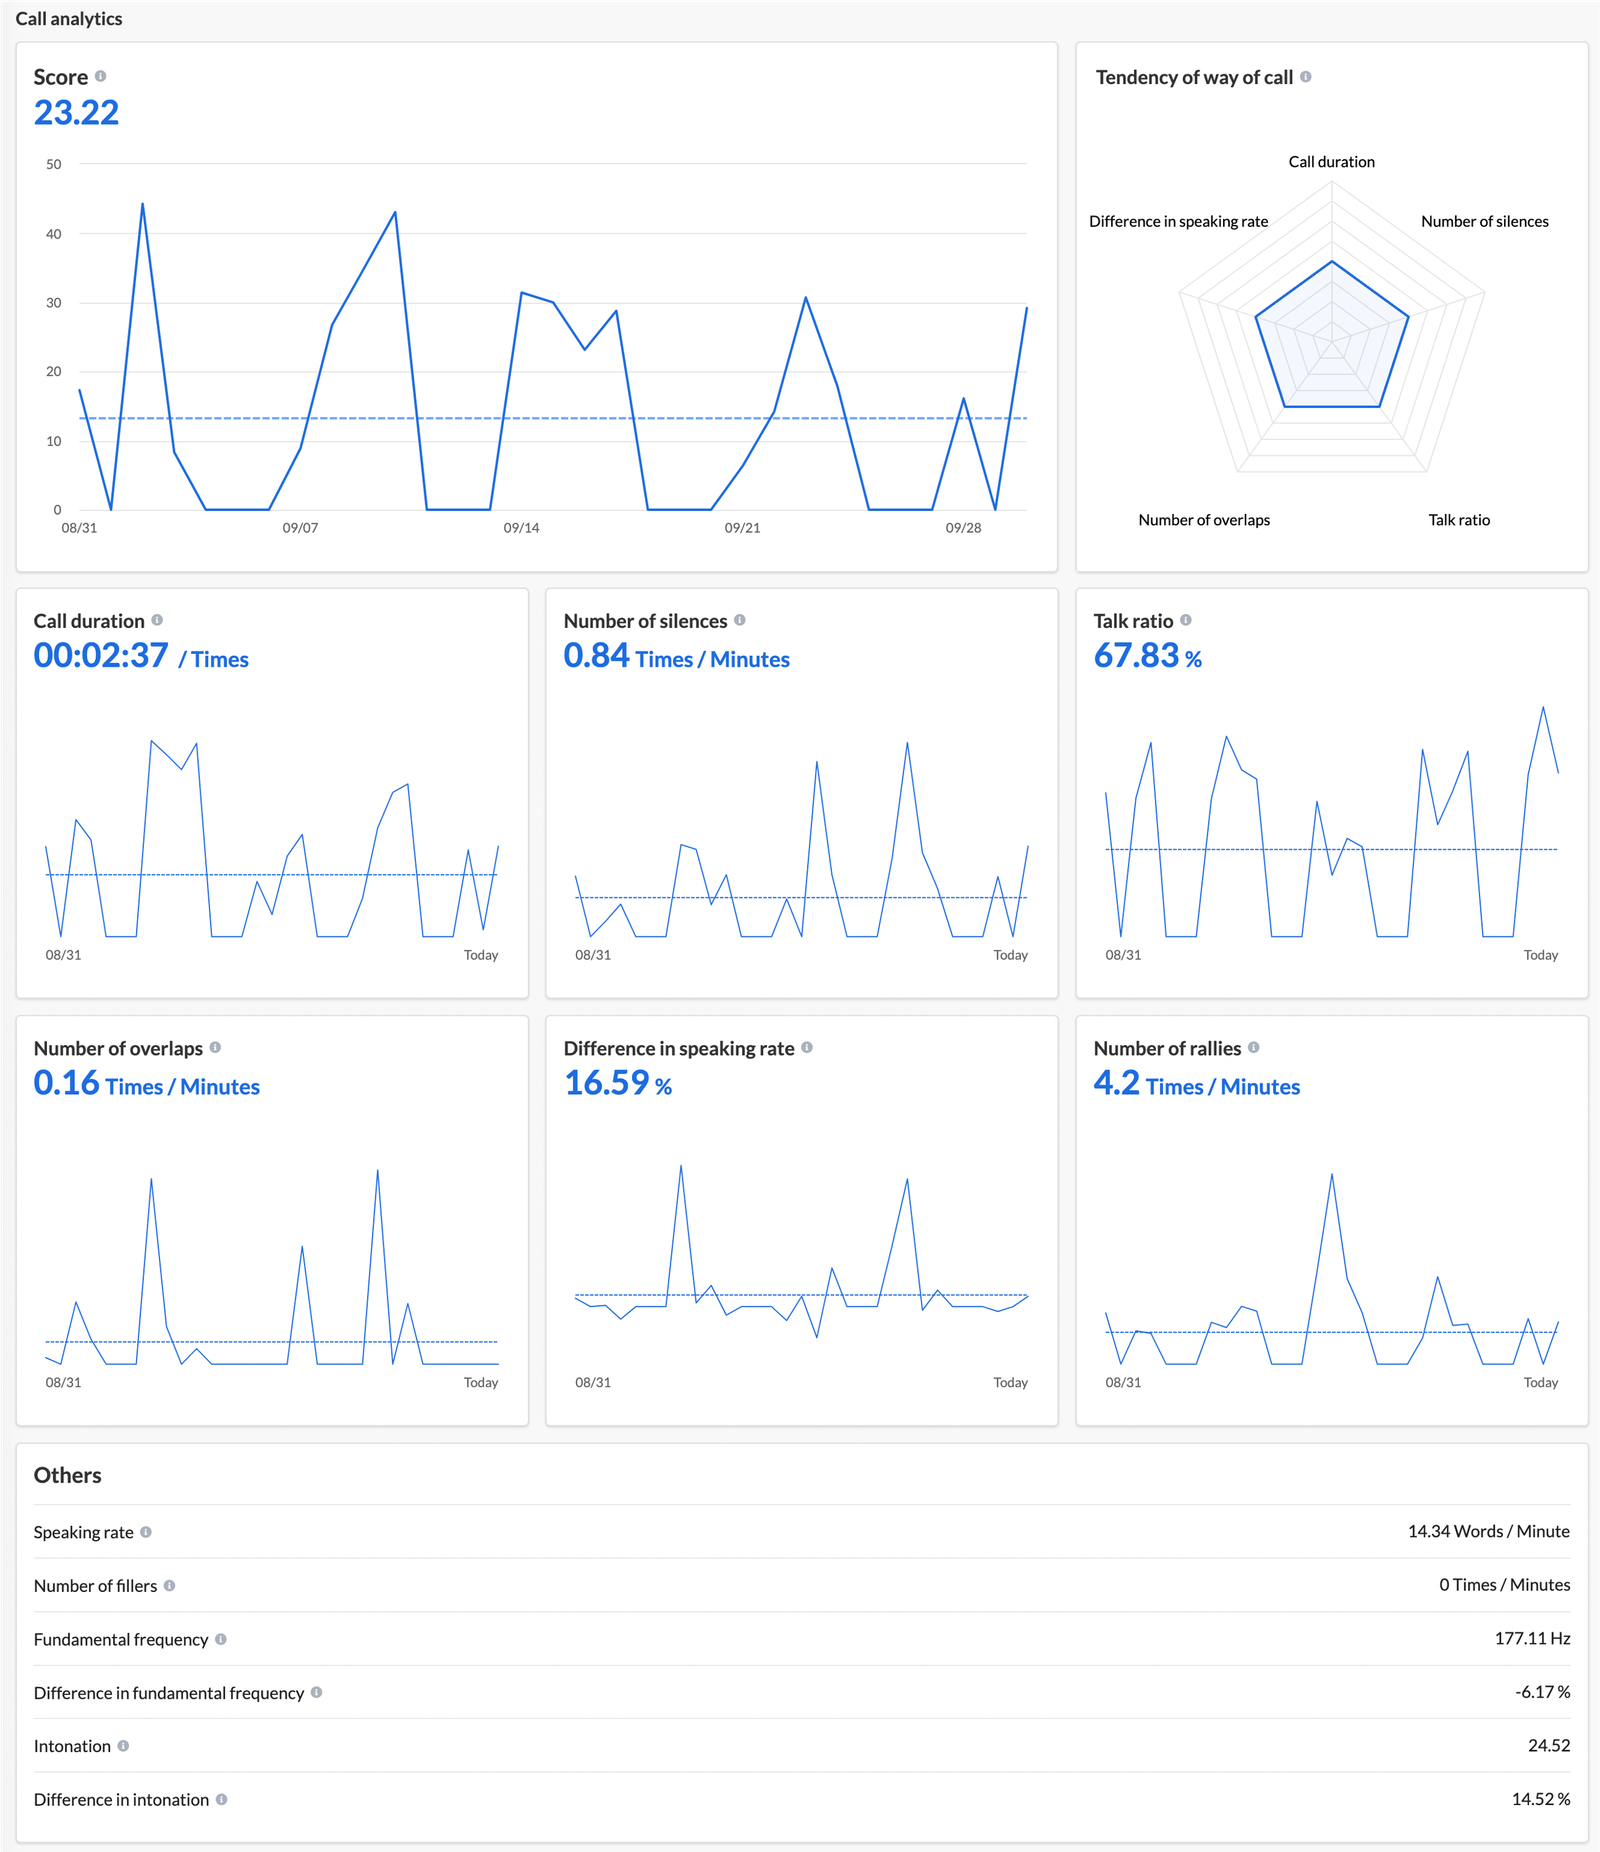The image size is (1600, 1852).
Task: Click the 09/14 date label on Score chart
Action: tap(522, 526)
